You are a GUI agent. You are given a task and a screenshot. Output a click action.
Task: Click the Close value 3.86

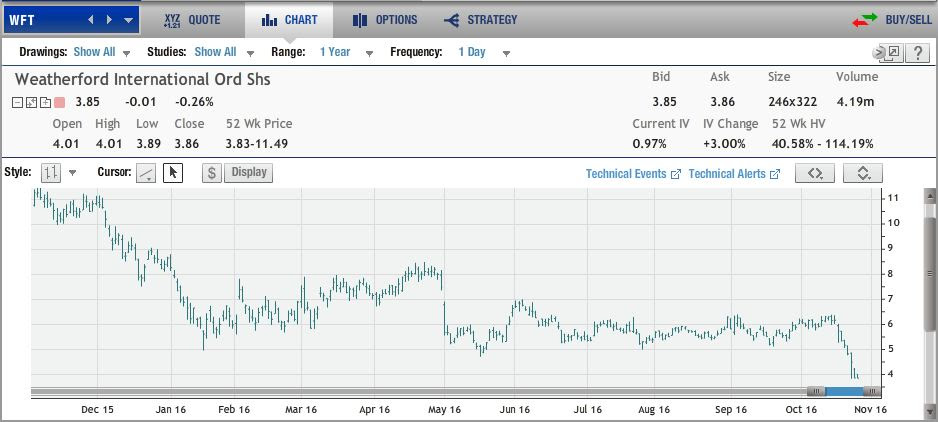[187, 144]
